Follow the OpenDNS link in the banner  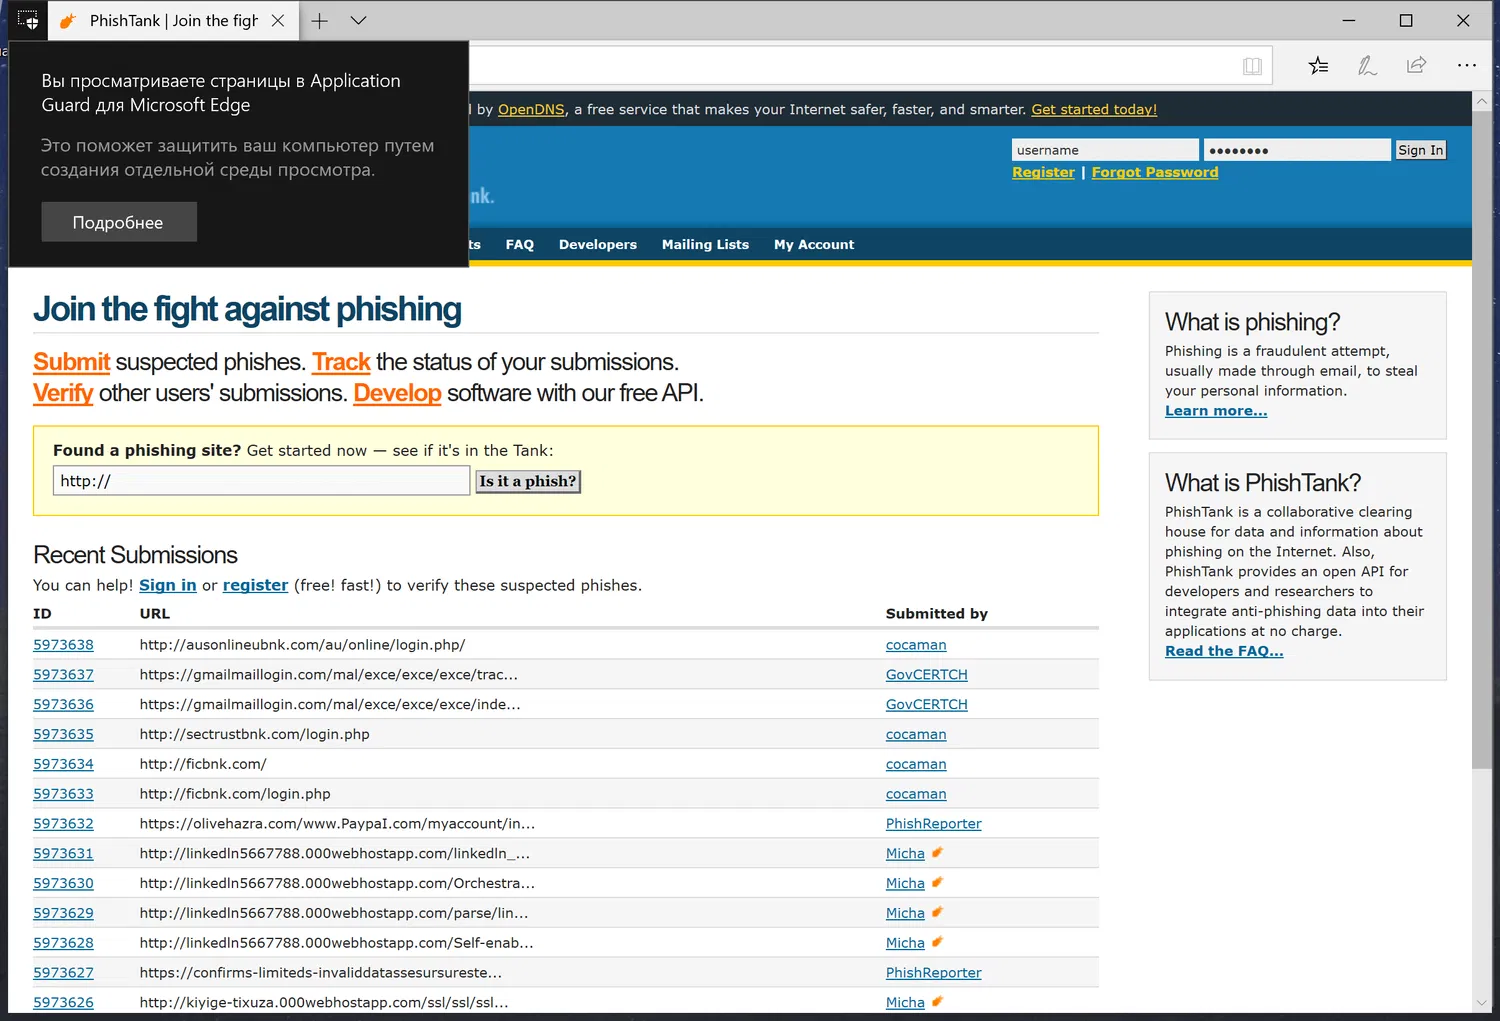531,109
